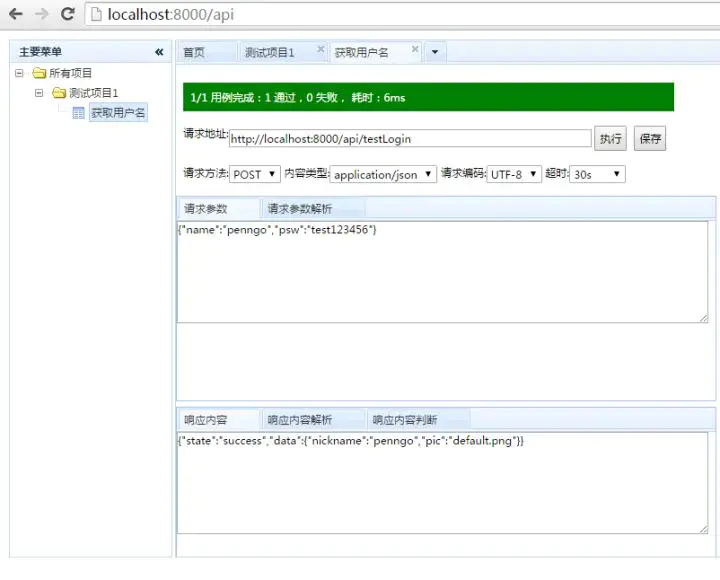The image size is (720, 580).
Task: Grab the request textarea resize handle
Action: click(x=703, y=318)
